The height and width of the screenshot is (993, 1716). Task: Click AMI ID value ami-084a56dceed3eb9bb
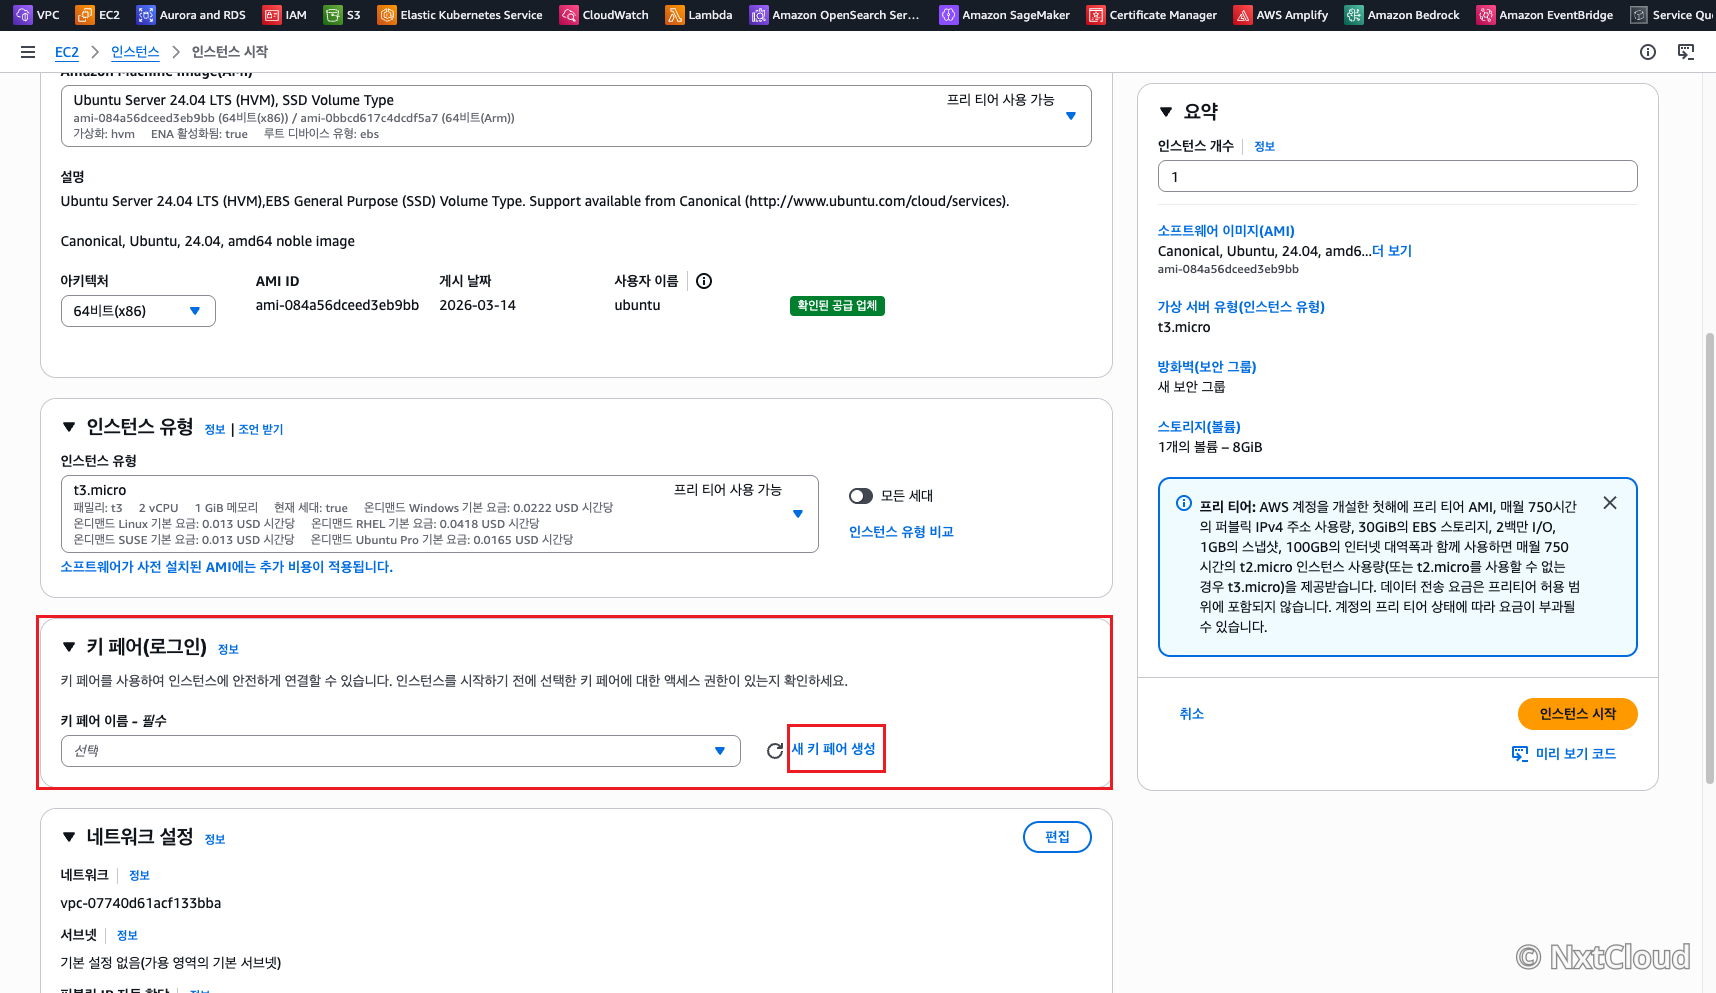[x=337, y=305]
